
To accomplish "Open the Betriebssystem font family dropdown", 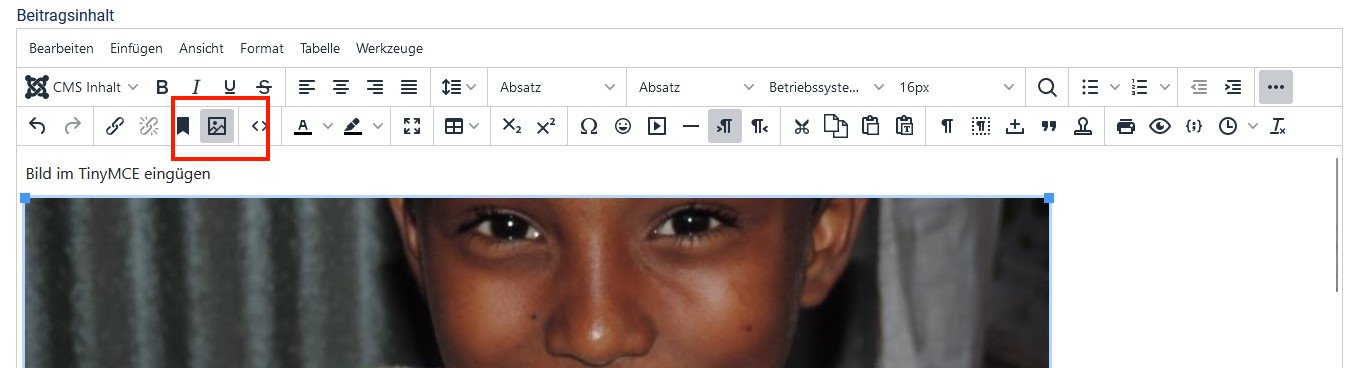I will tap(827, 87).
